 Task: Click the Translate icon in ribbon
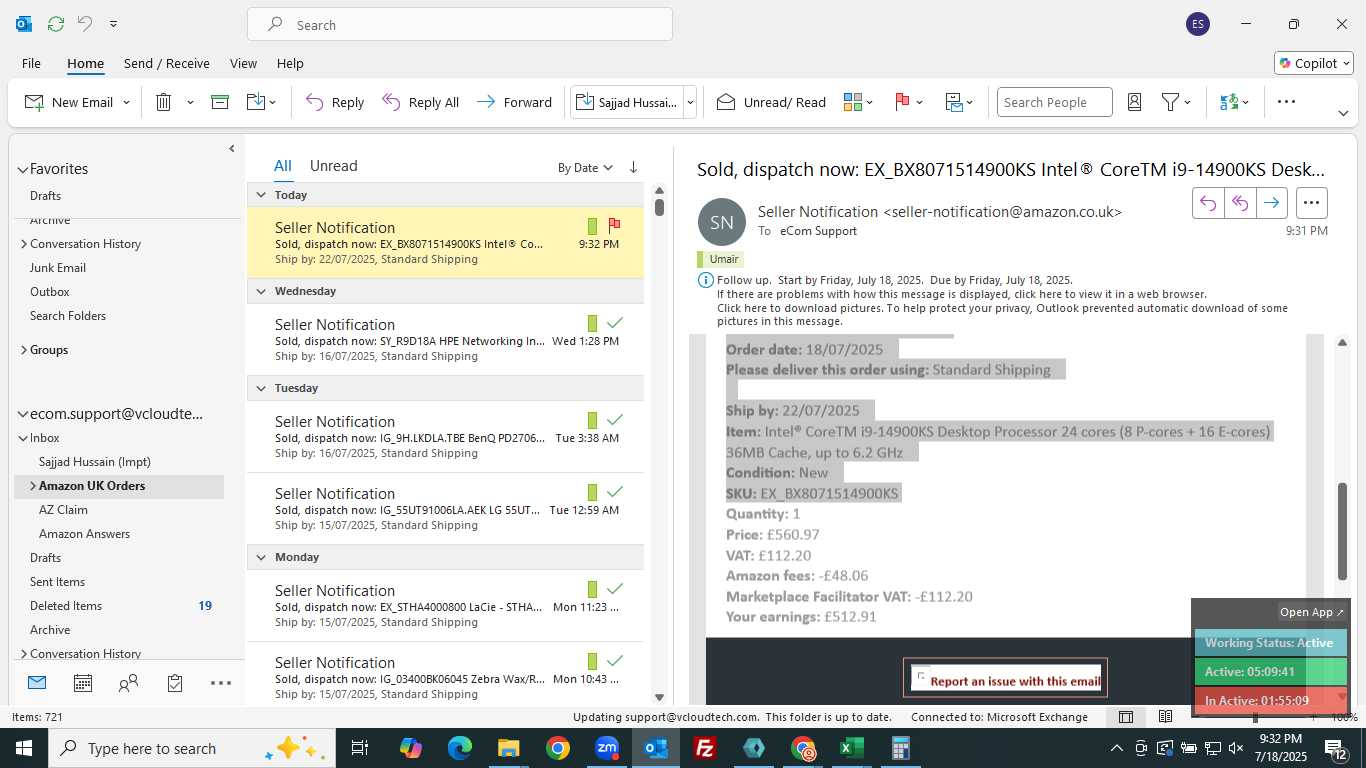pyautogui.click(x=1229, y=102)
